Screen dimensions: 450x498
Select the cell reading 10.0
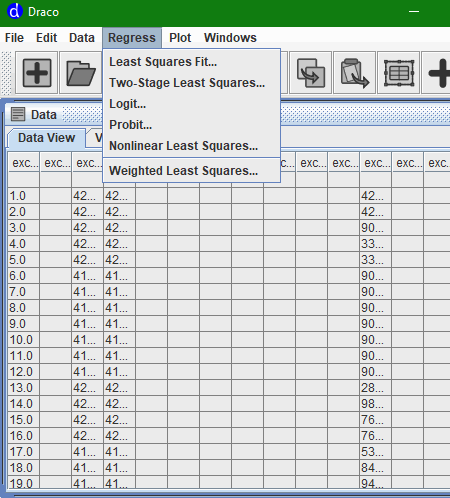pos(23,340)
